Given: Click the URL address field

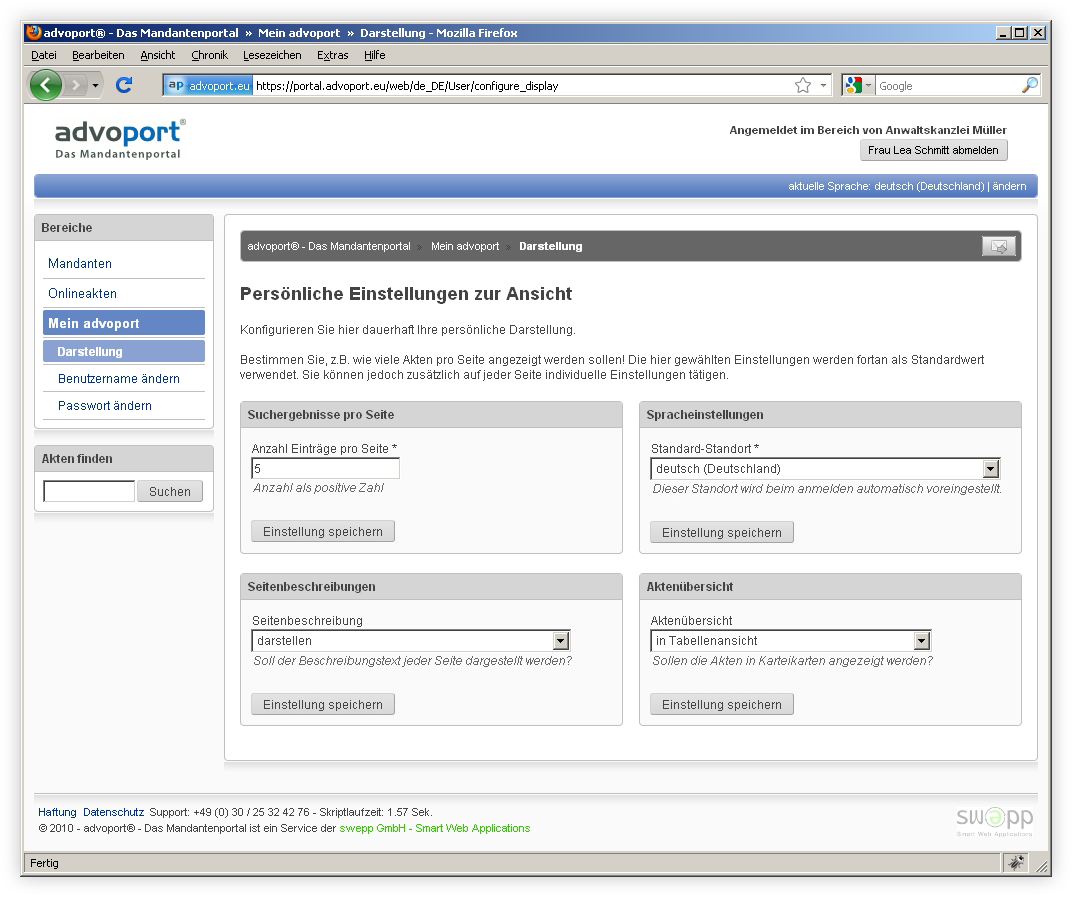Looking at the screenshot, I should pos(523,85).
